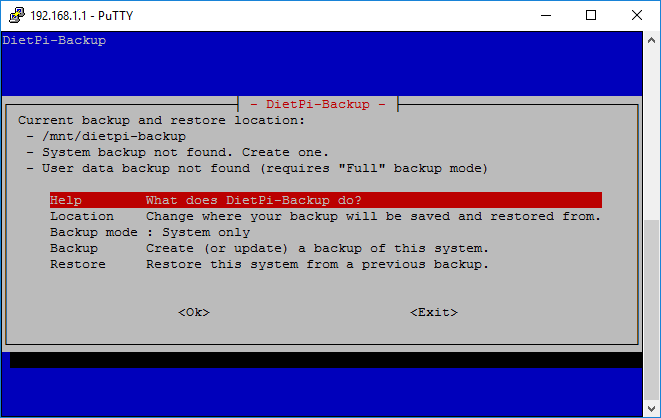Open the PuTTY system menu icon
This screenshot has width=661, height=418.
[x=17, y=15]
